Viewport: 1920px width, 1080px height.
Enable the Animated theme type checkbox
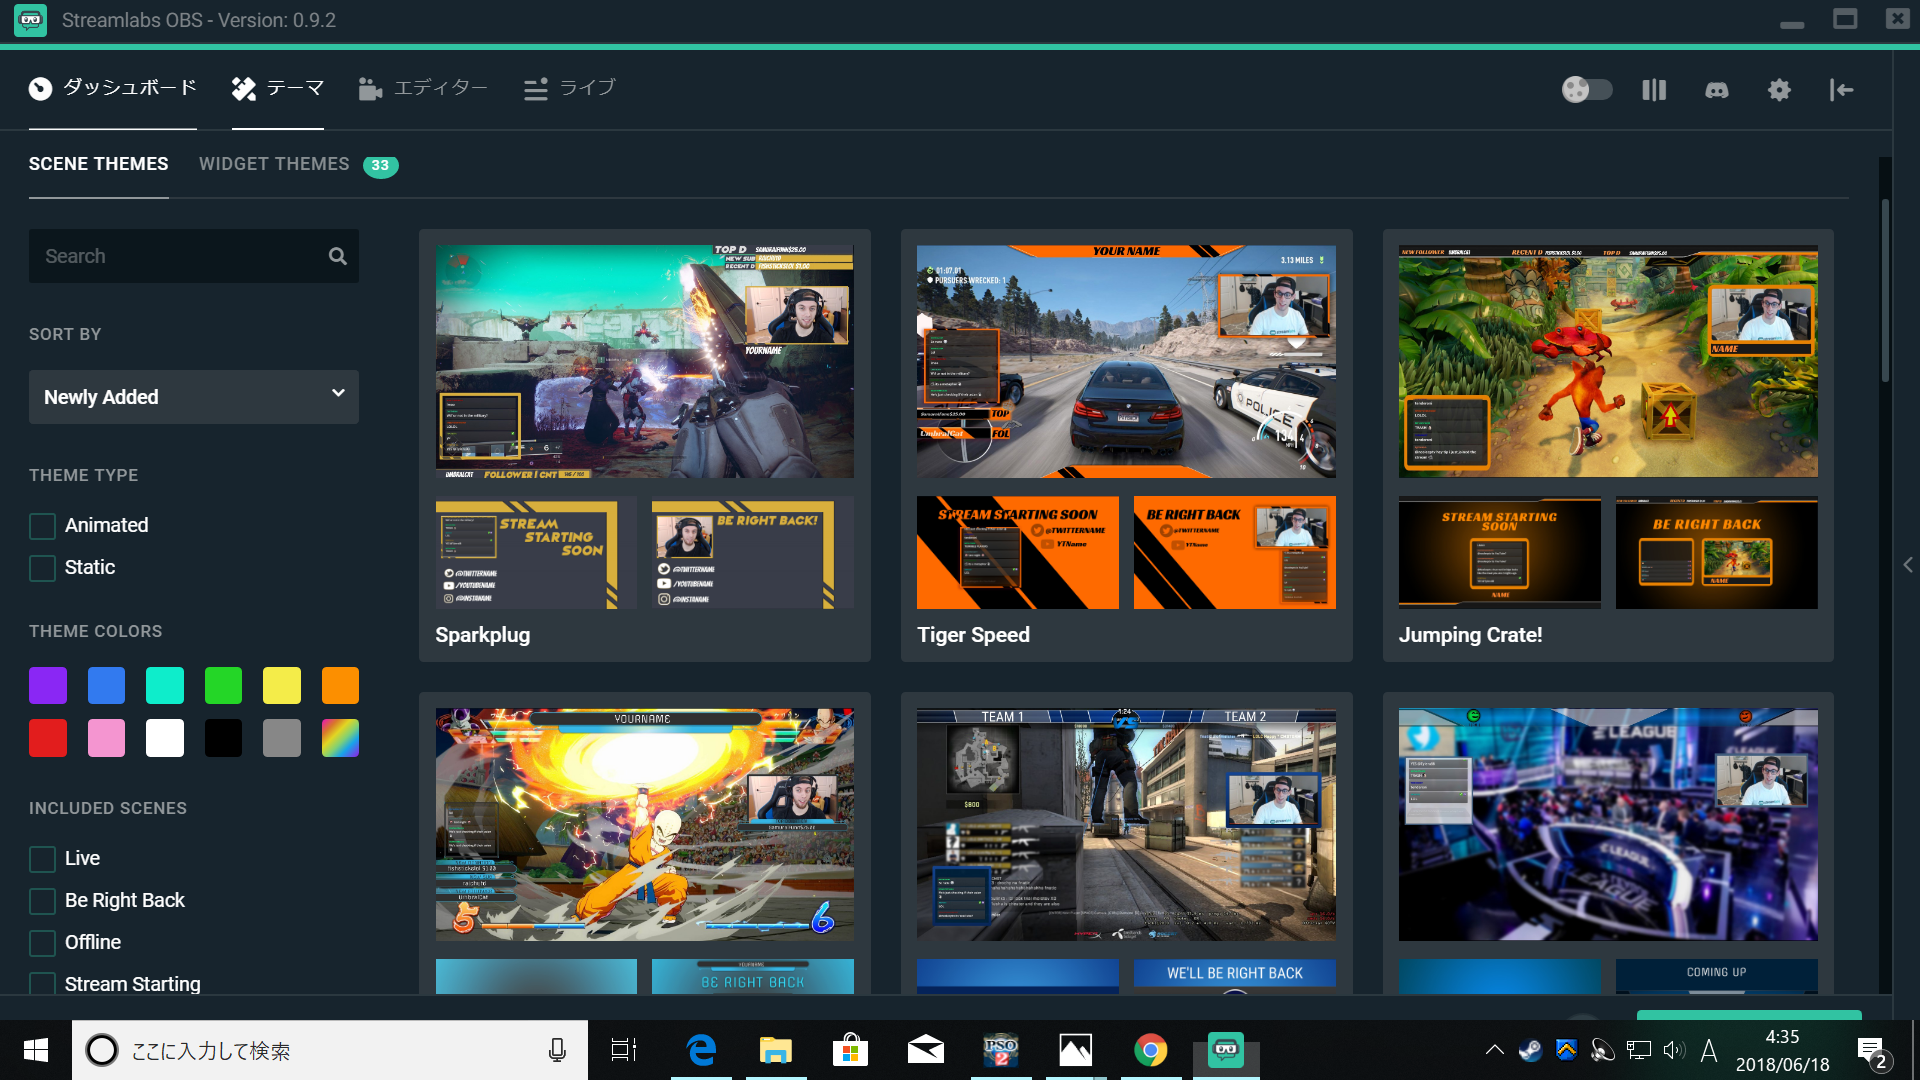tap(42, 526)
